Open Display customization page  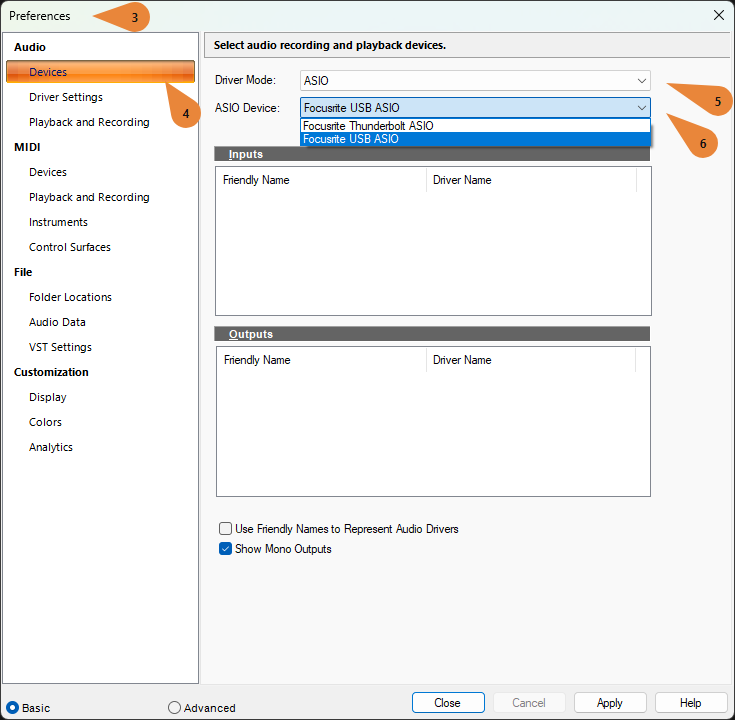tap(48, 397)
